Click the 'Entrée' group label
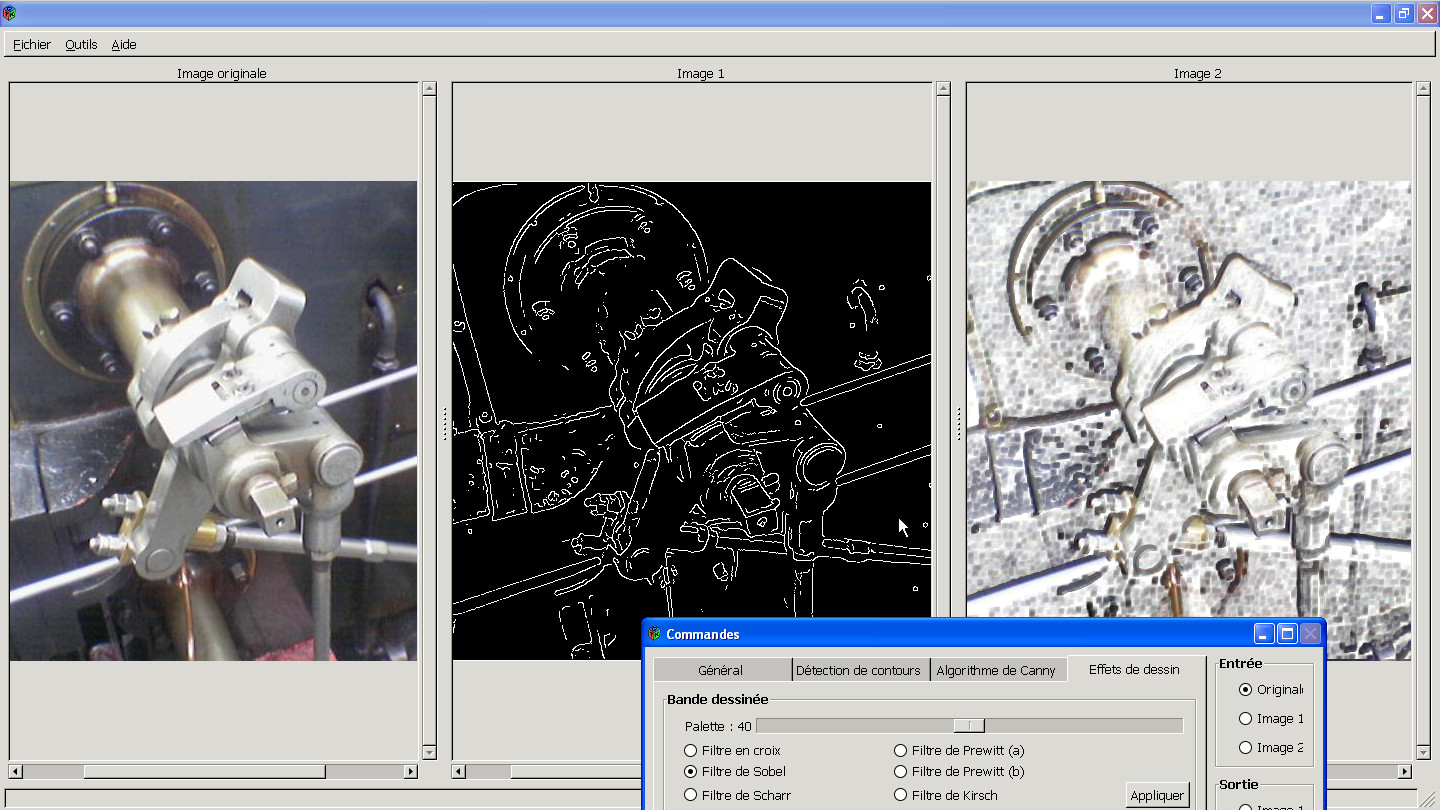 1240,663
